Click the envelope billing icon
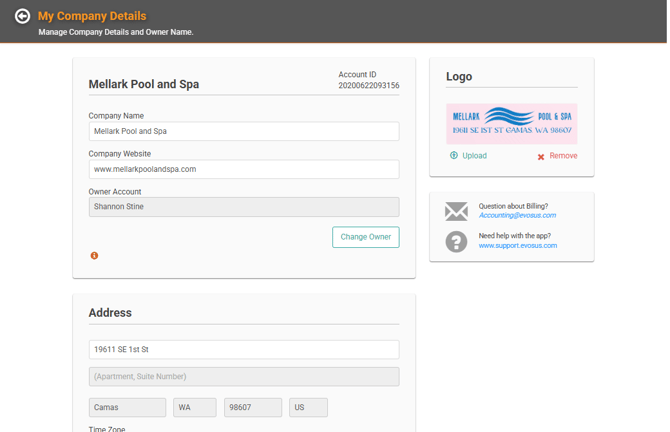Image resolution: width=670 pixels, height=432 pixels. tap(456, 211)
